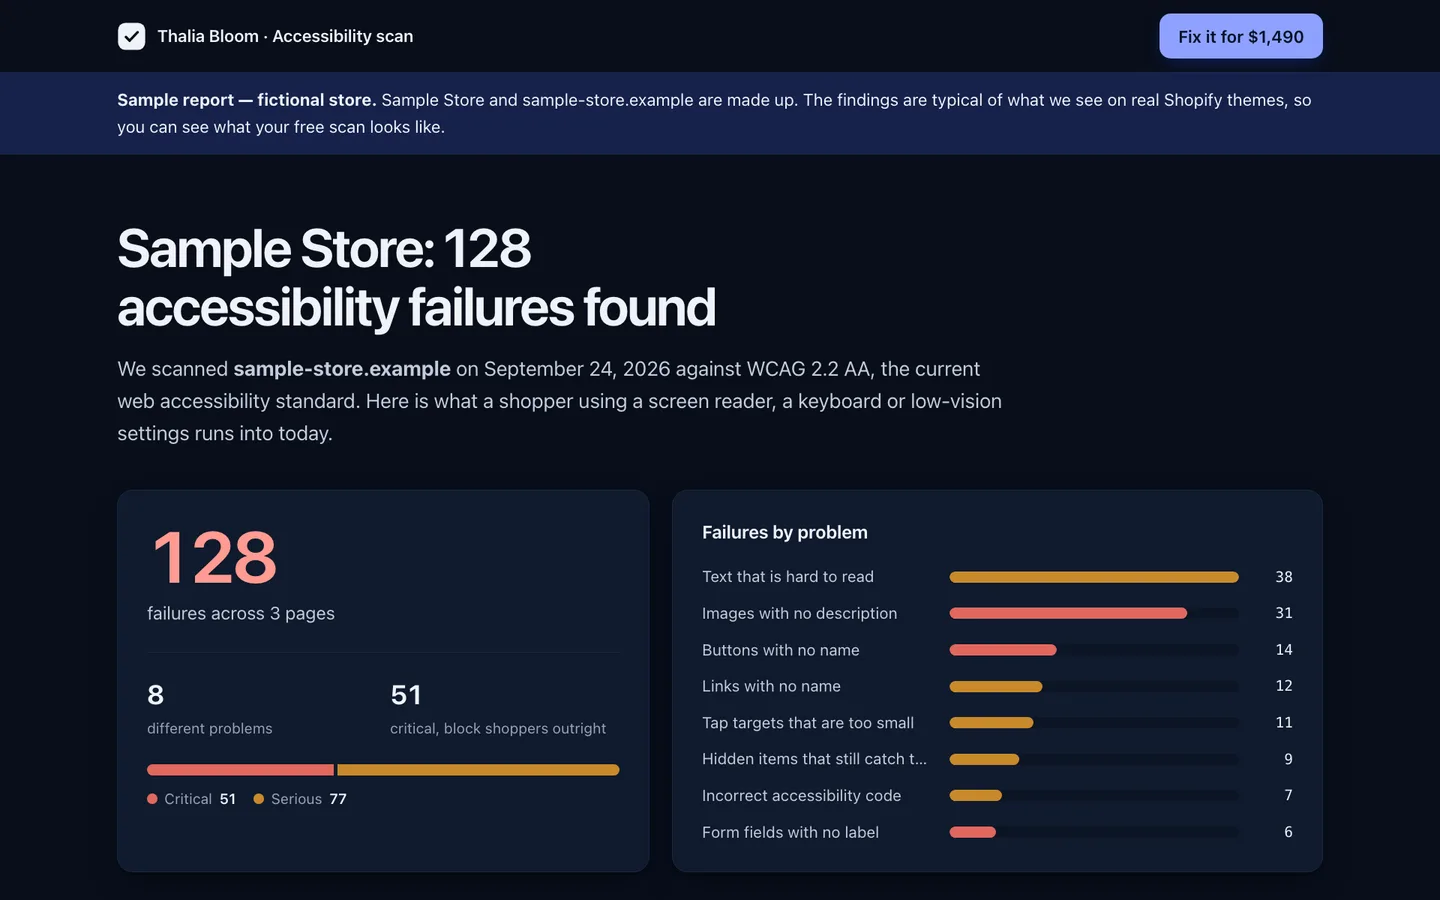Open the Thalia Bloom · Accessibility scan title

coord(285,36)
